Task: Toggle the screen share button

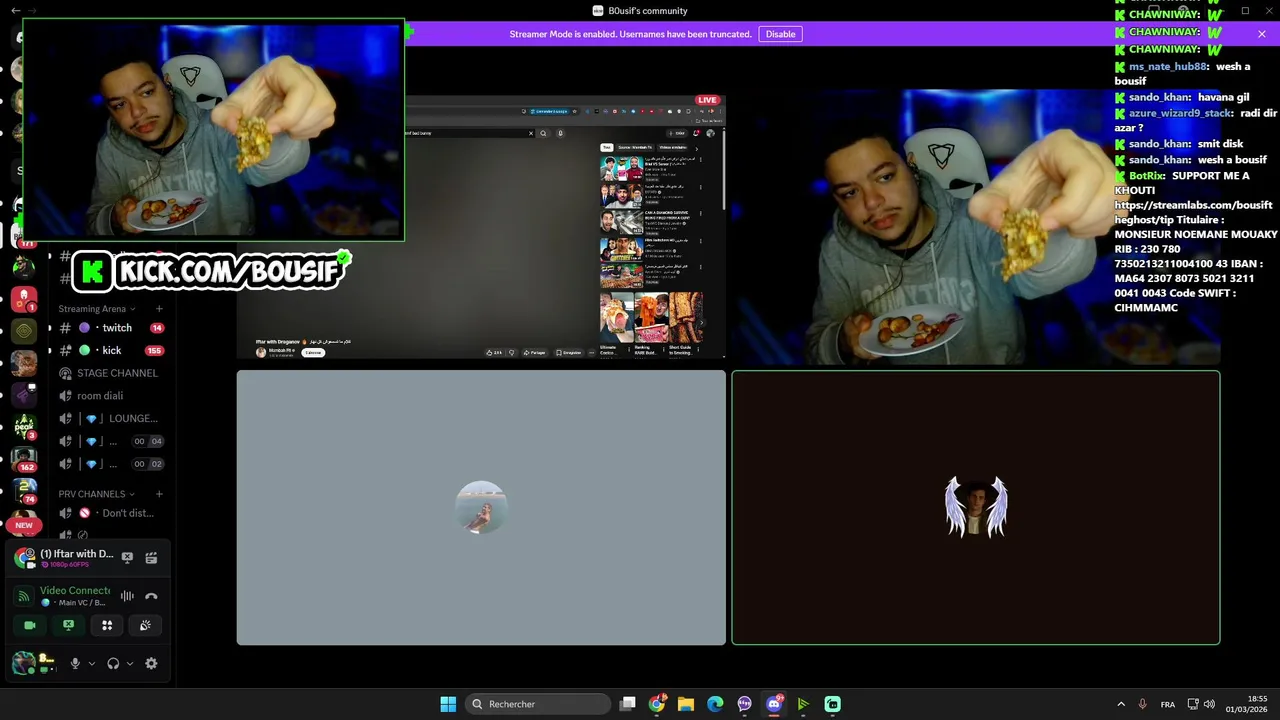Action: pyautogui.click(x=68, y=625)
